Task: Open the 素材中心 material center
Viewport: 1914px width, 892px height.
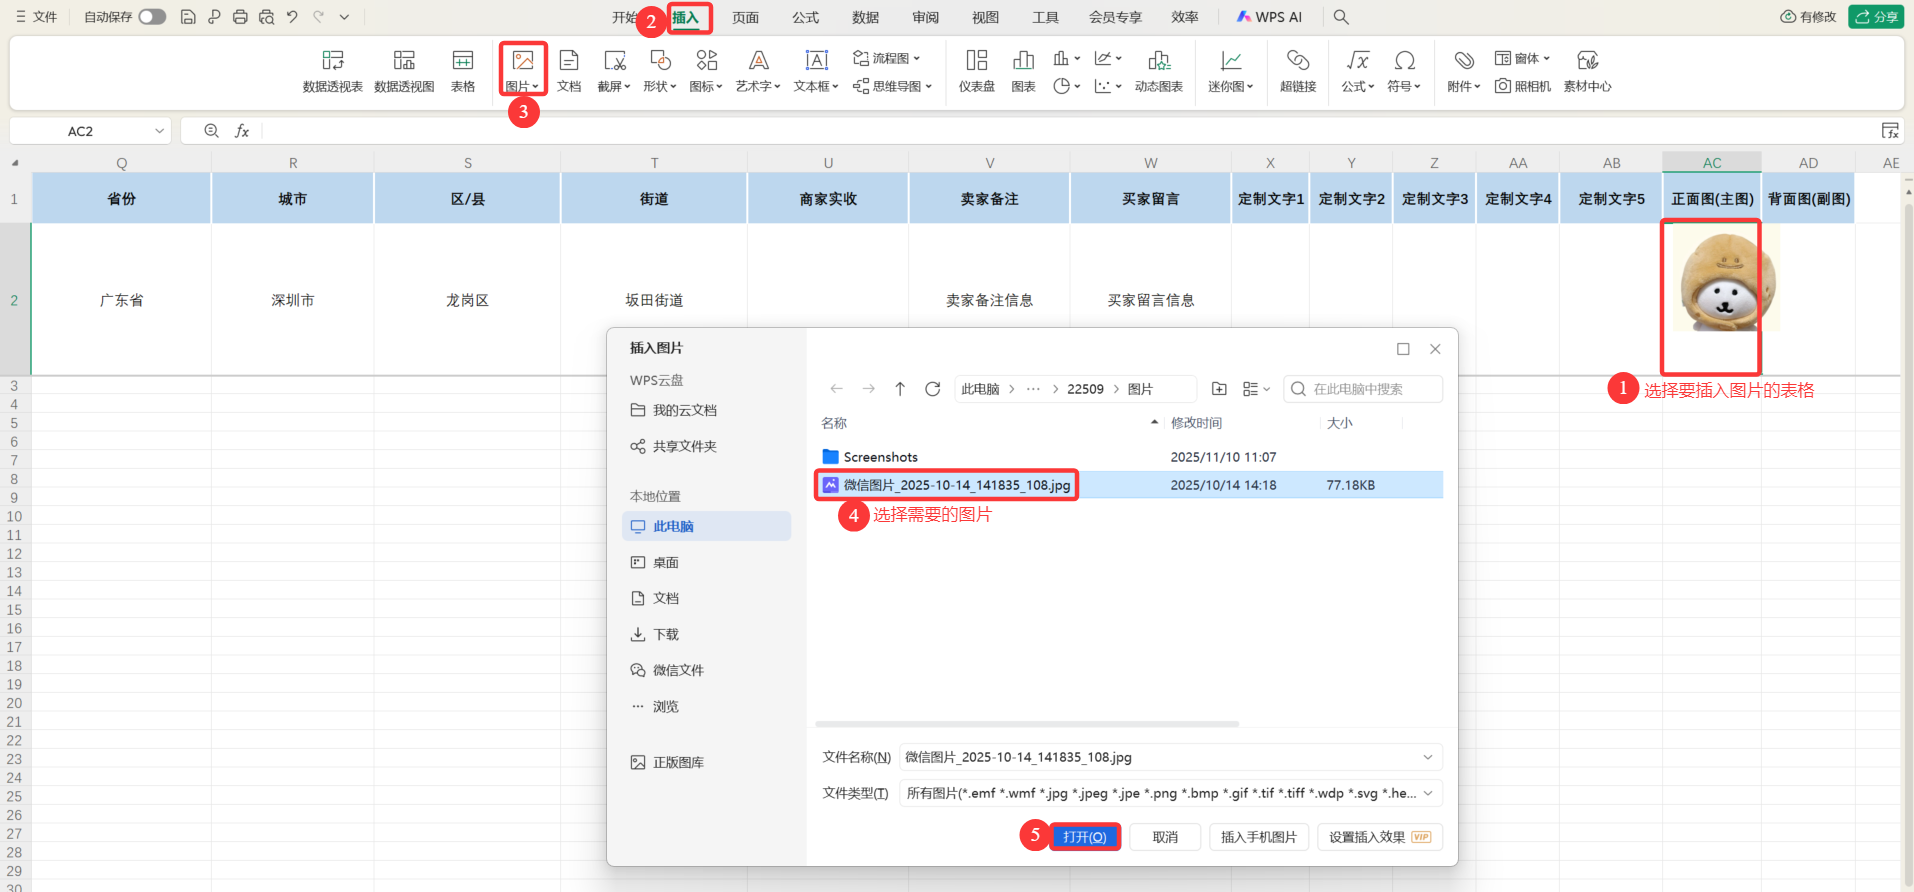Action: (1587, 70)
